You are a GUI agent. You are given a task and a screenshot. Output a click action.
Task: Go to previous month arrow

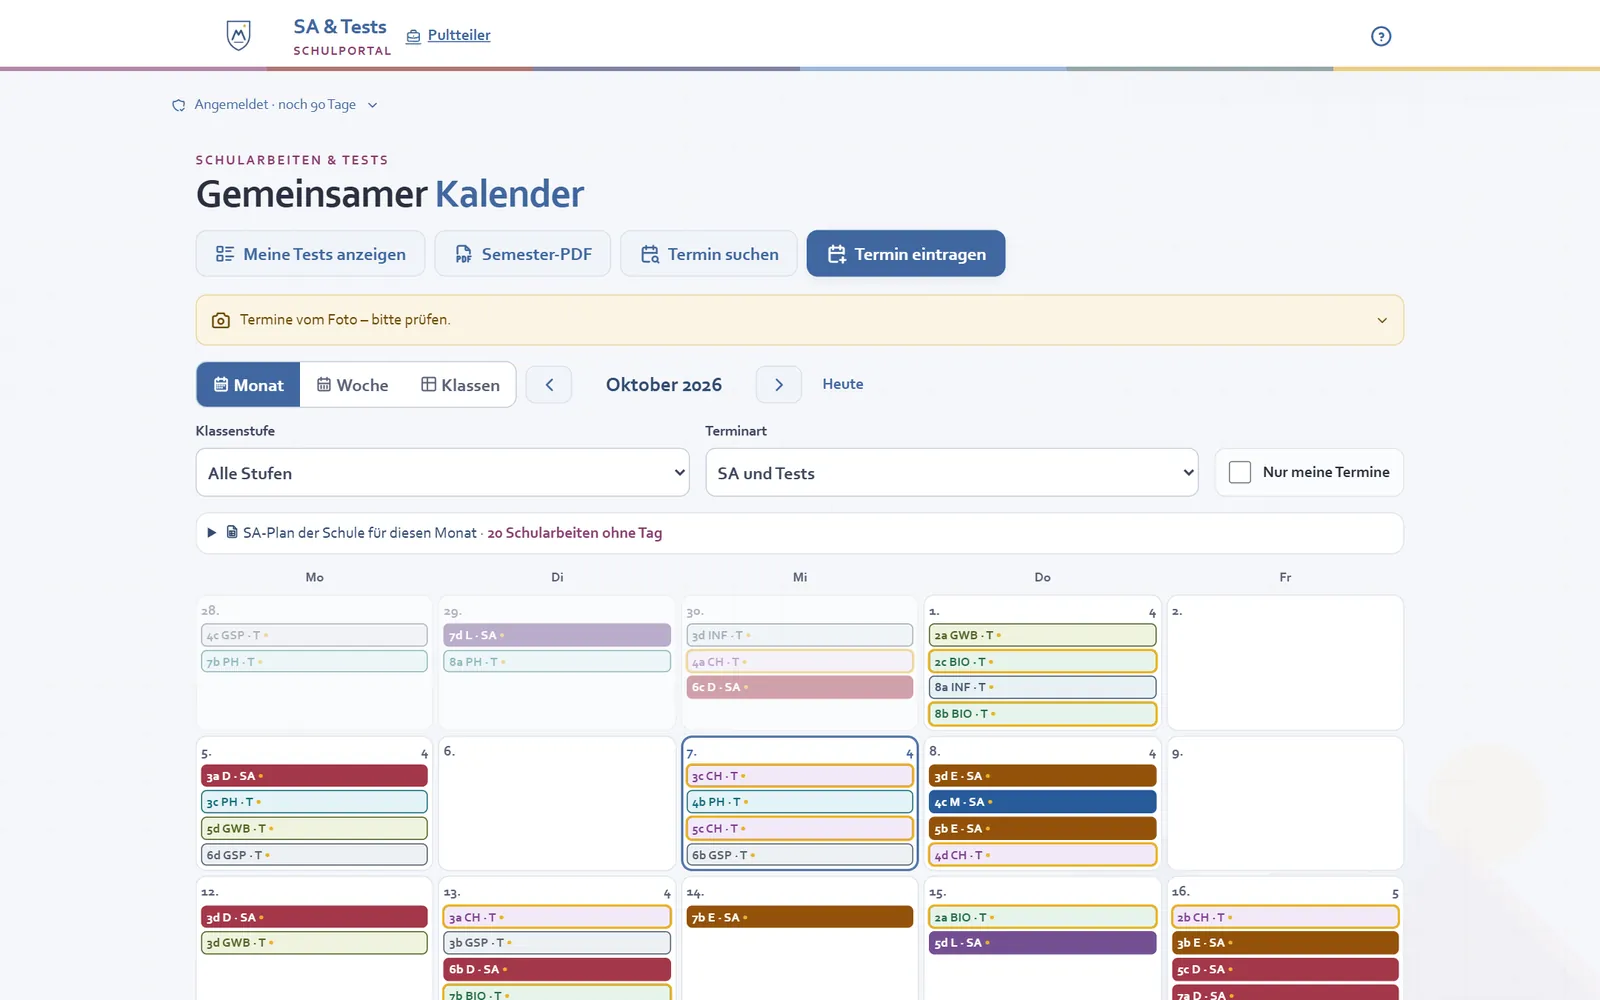click(549, 385)
